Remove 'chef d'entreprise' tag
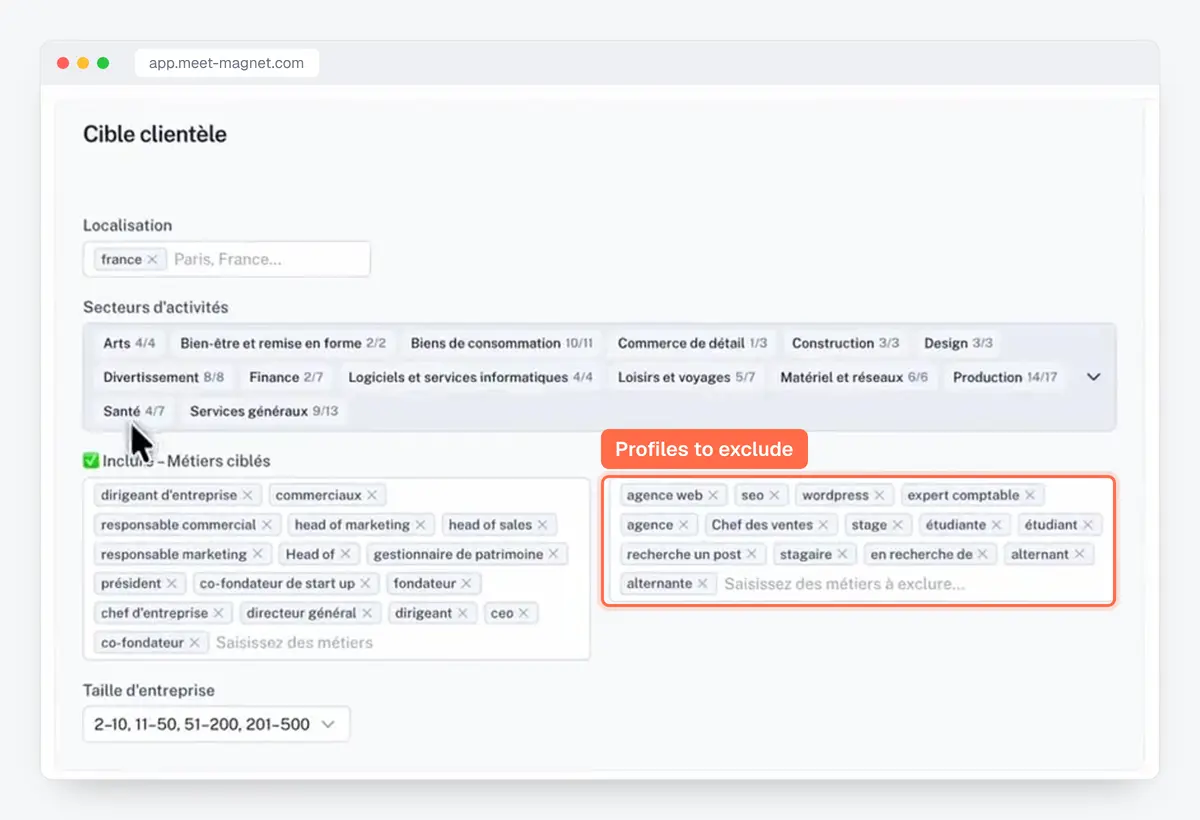Viewport: 1200px width, 820px height. tap(218, 613)
